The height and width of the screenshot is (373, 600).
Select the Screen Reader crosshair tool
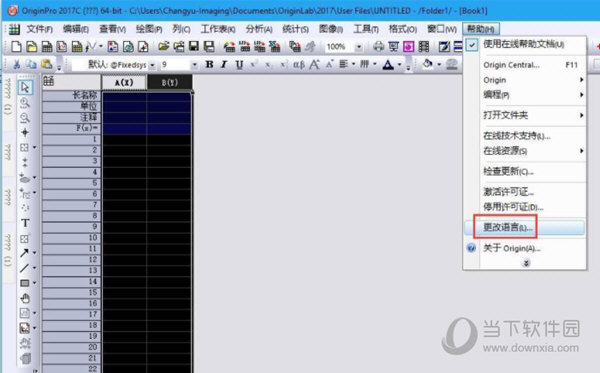[25, 132]
